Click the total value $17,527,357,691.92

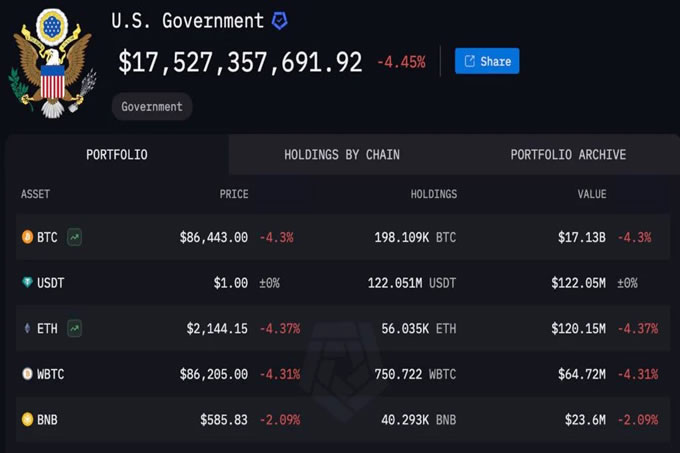pos(240,62)
